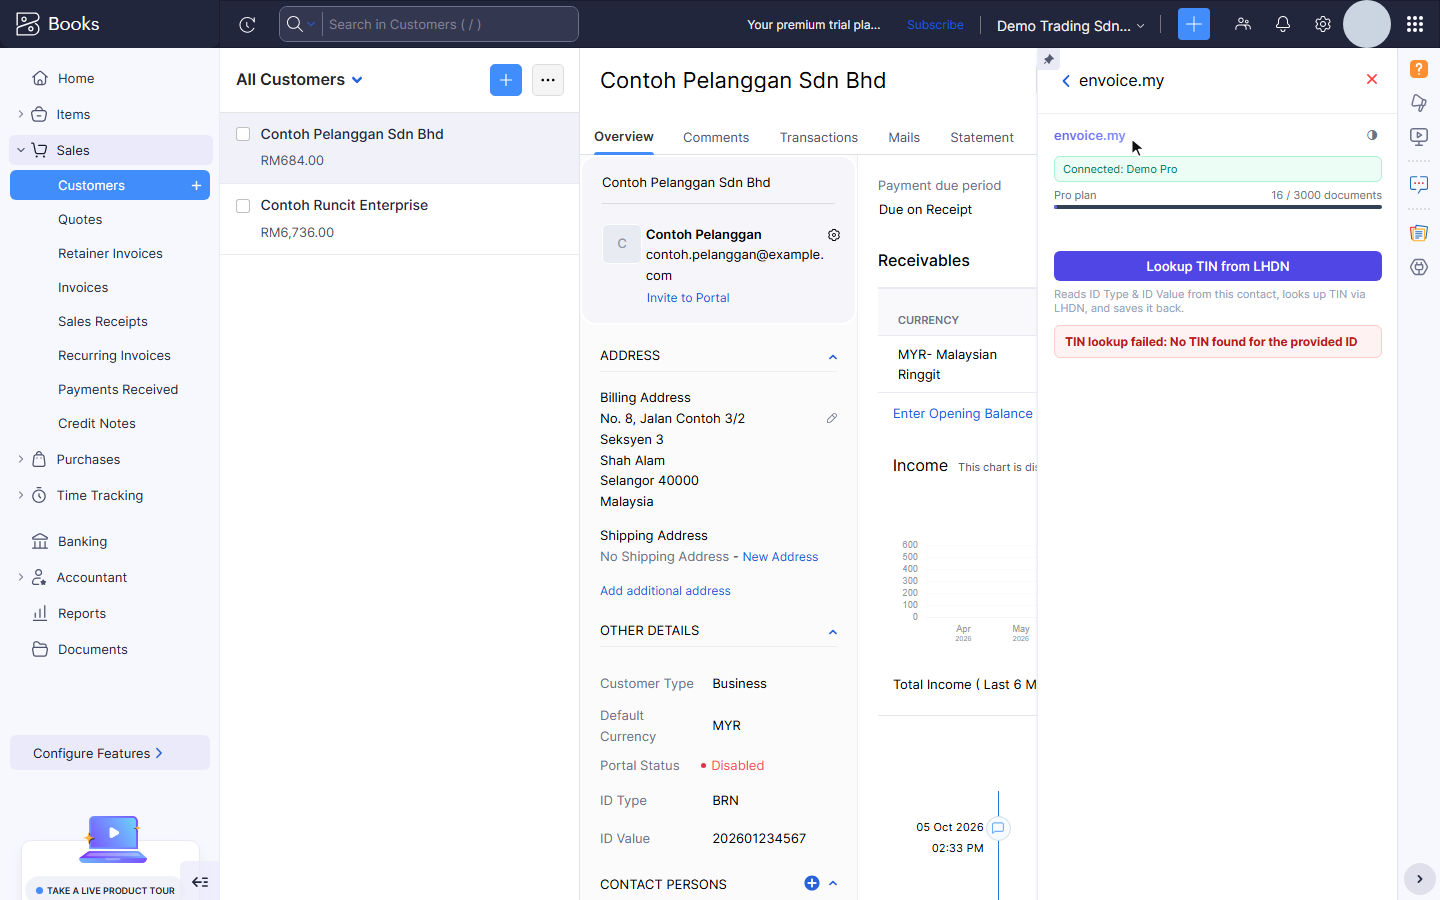1440x900 pixels.
Task: Tick the Contoh Runcit Enterprise checkbox
Action: (243, 206)
